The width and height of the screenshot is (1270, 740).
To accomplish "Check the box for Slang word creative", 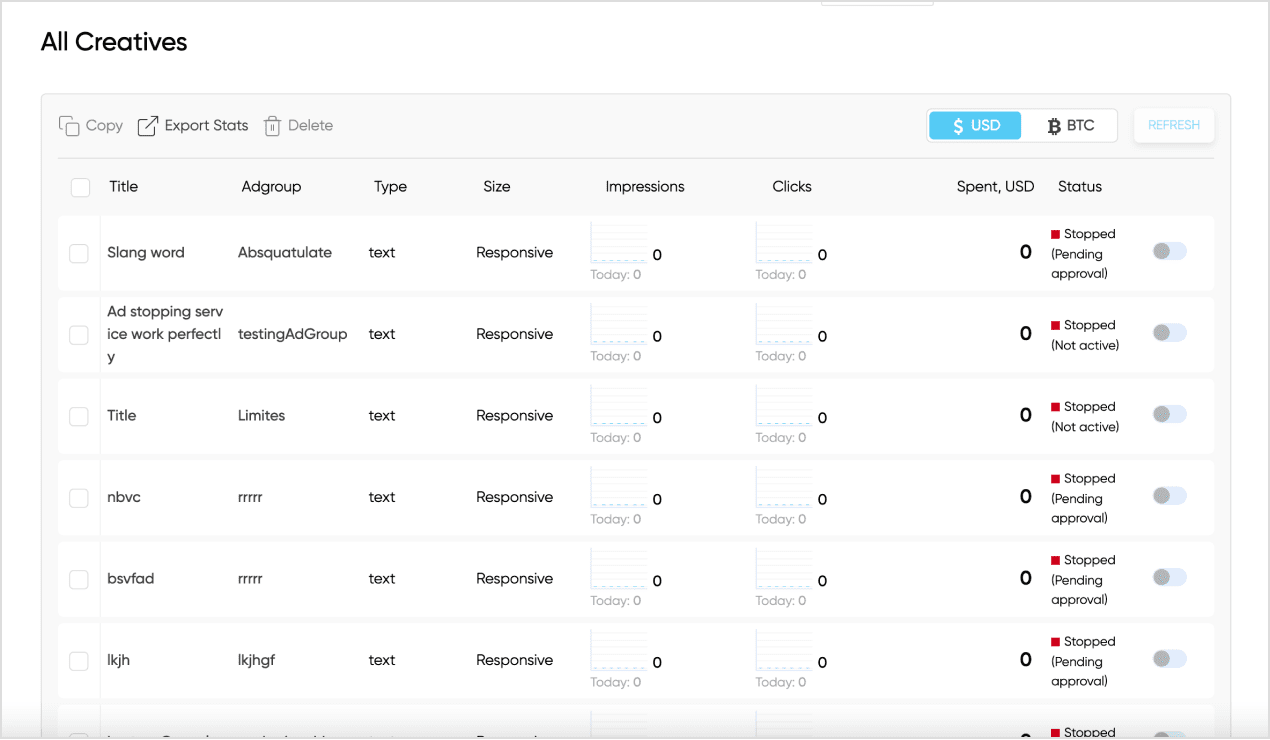I will (x=79, y=254).
